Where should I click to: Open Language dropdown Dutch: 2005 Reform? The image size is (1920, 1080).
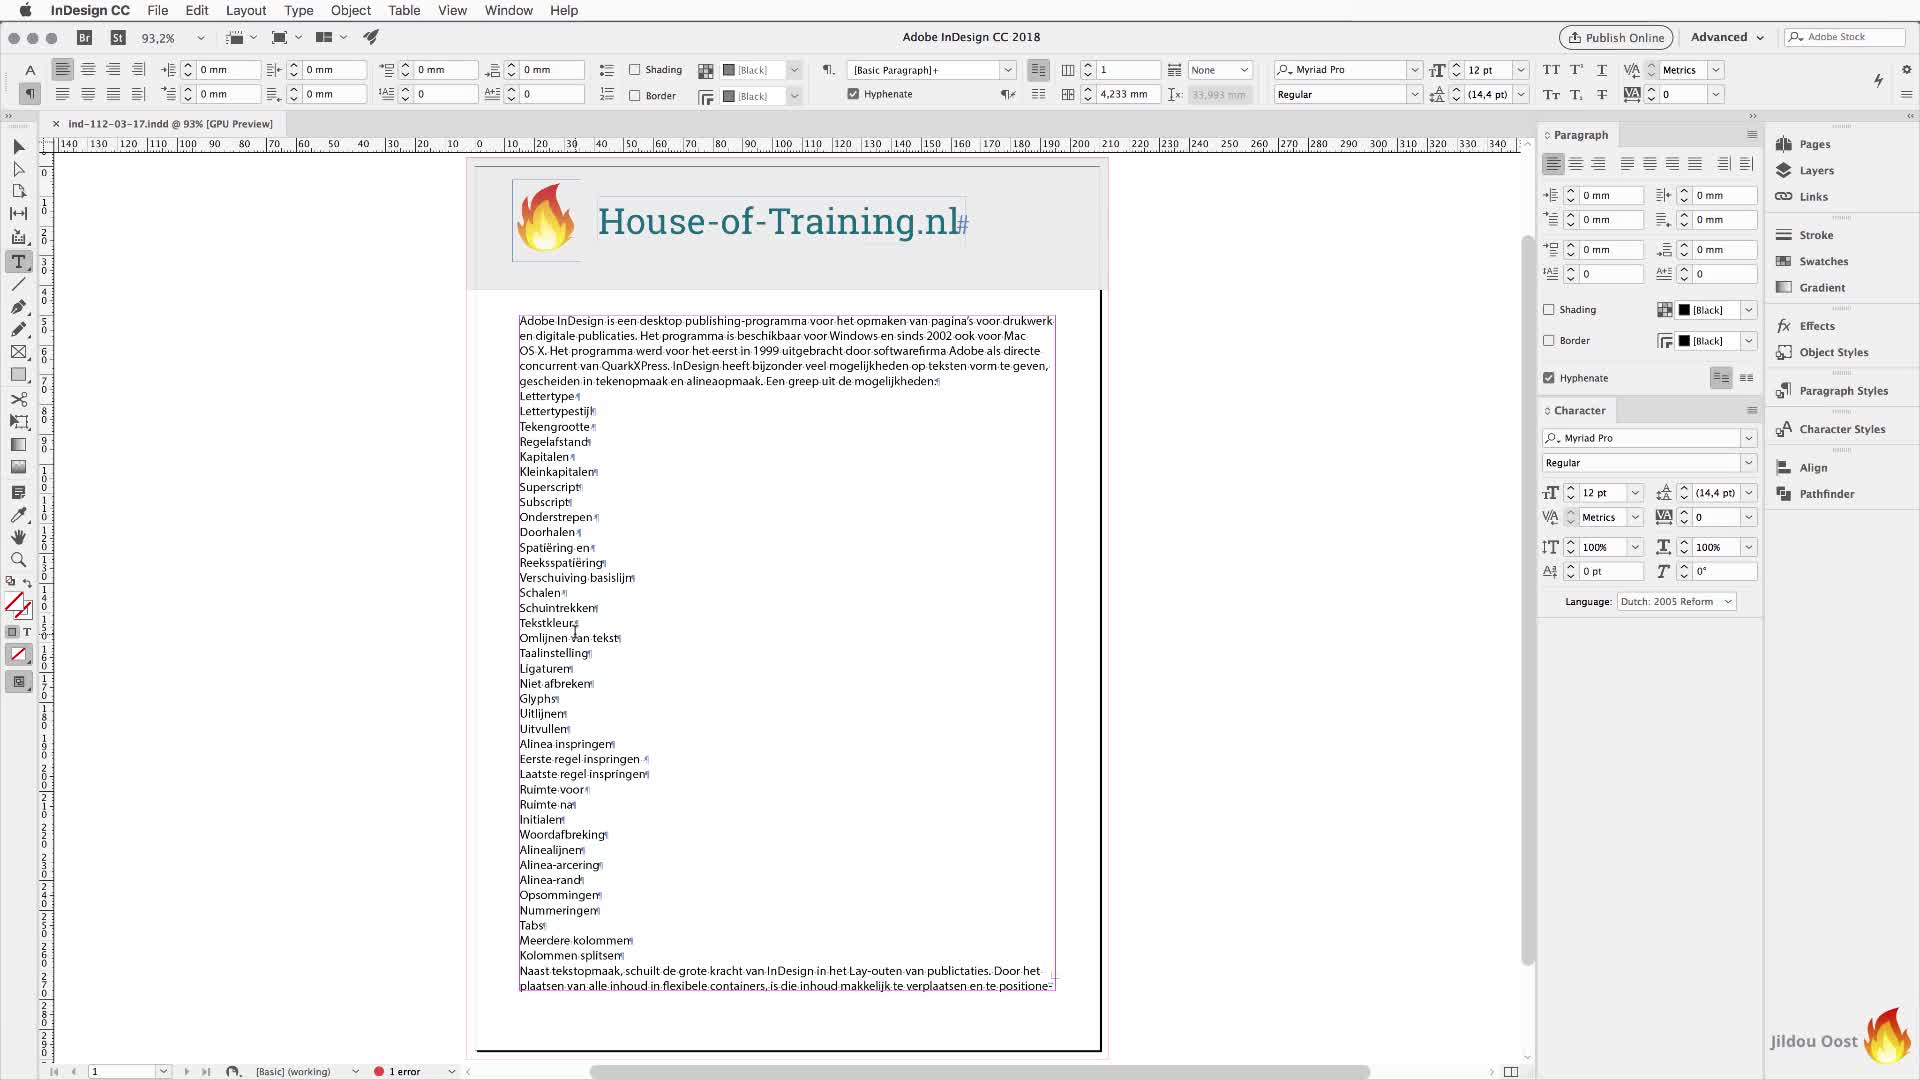pos(1676,602)
